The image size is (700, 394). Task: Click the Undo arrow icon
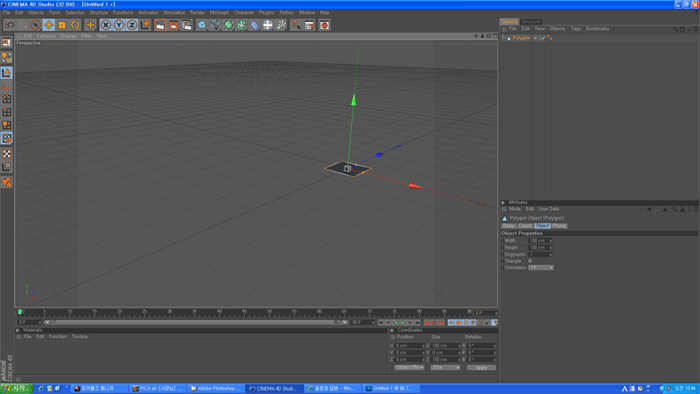[9, 25]
